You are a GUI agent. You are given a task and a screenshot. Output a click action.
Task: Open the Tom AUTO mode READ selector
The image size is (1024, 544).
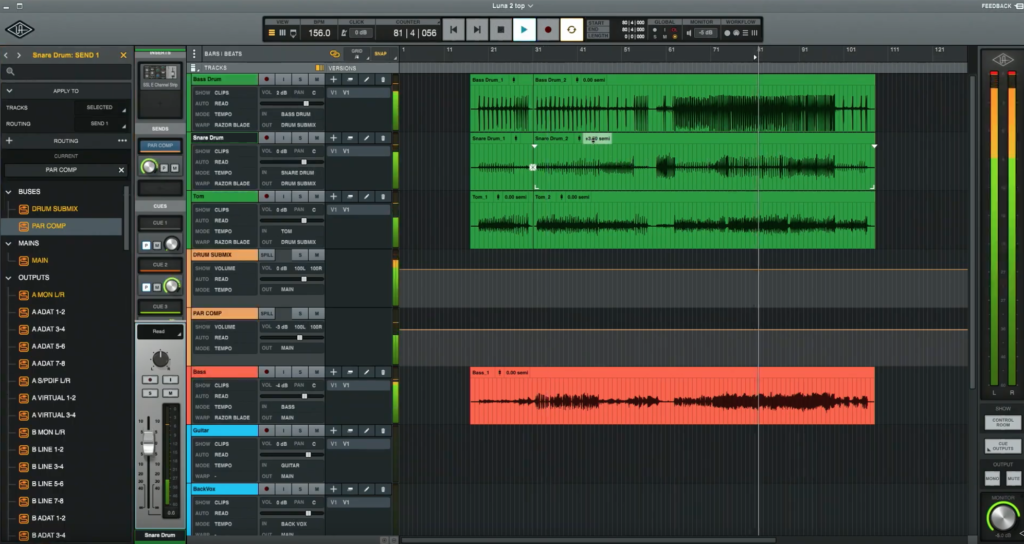[221, 221]
